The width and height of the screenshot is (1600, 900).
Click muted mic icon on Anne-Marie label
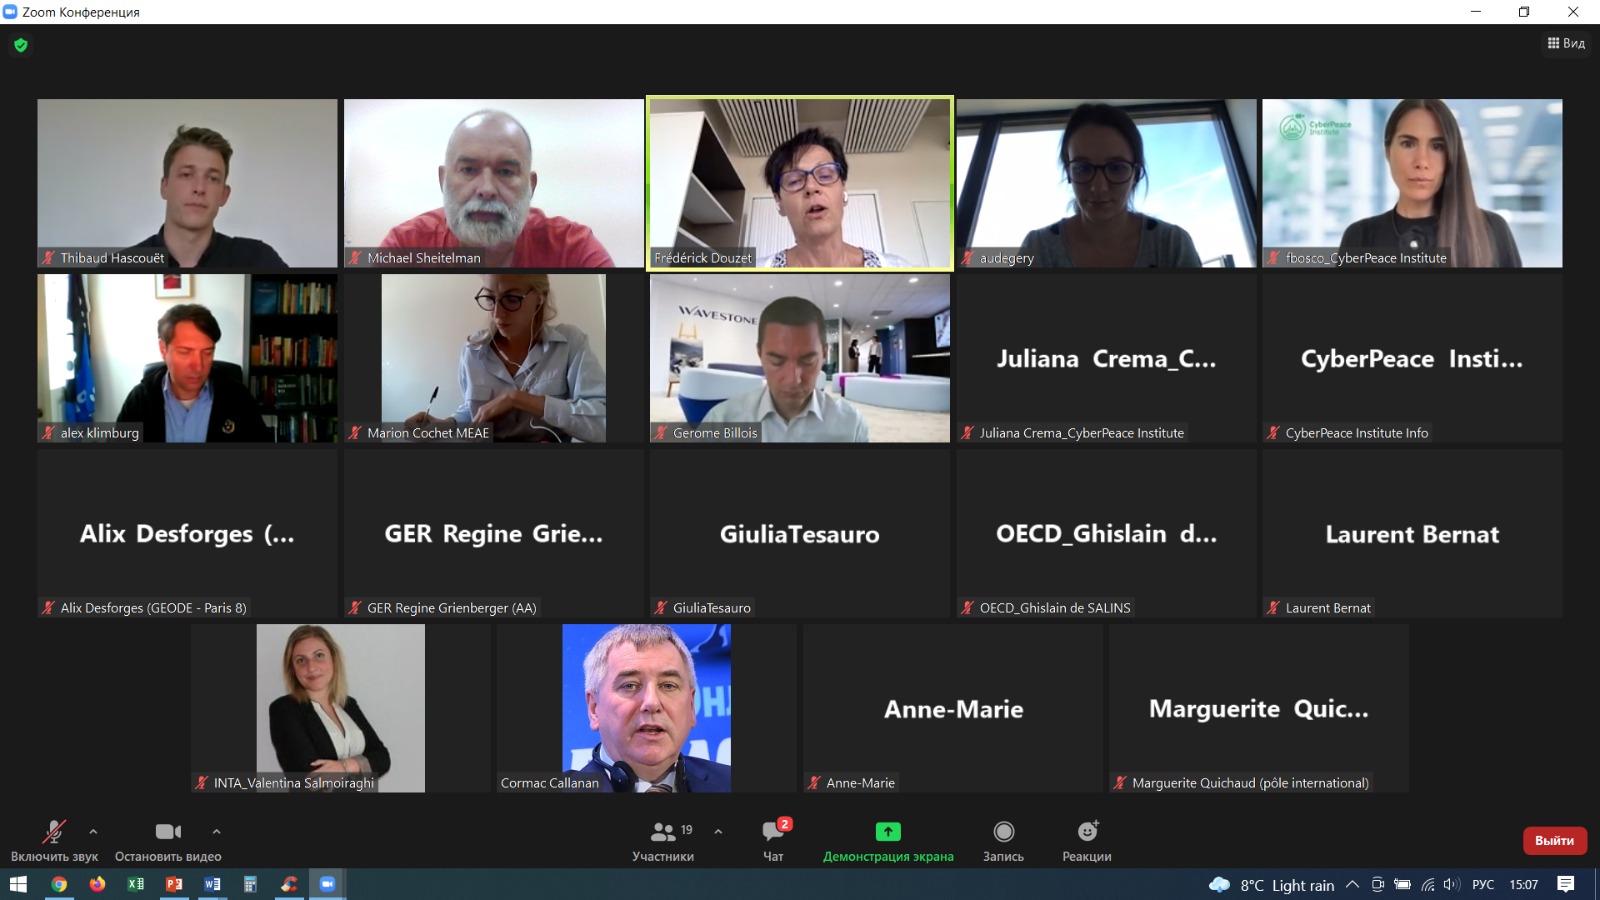click(814, 783)
